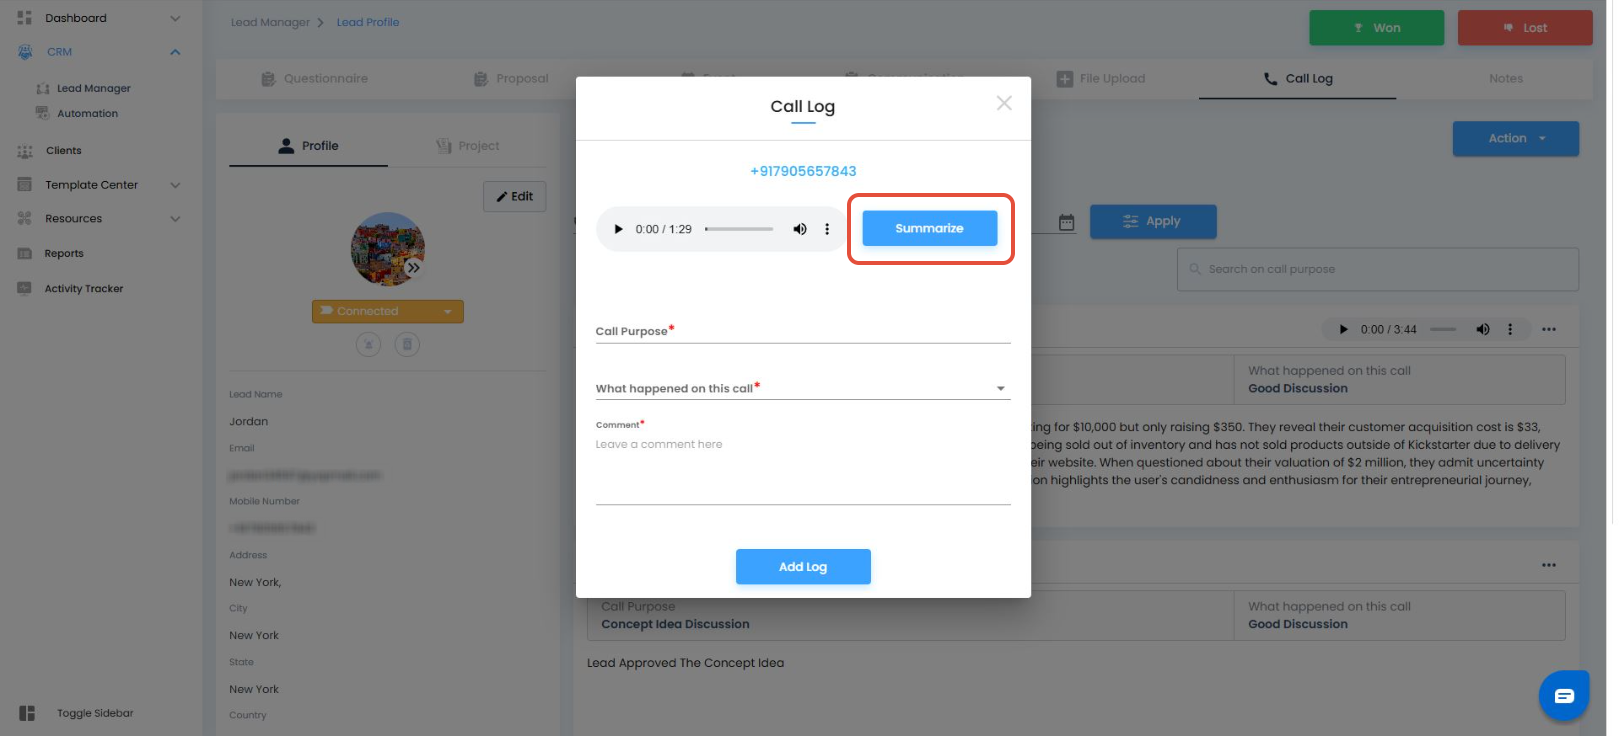The height and width of the screenshot is (736, 1619).
Task: Mute the 3:44 call recording
Action: [1483, 329]
